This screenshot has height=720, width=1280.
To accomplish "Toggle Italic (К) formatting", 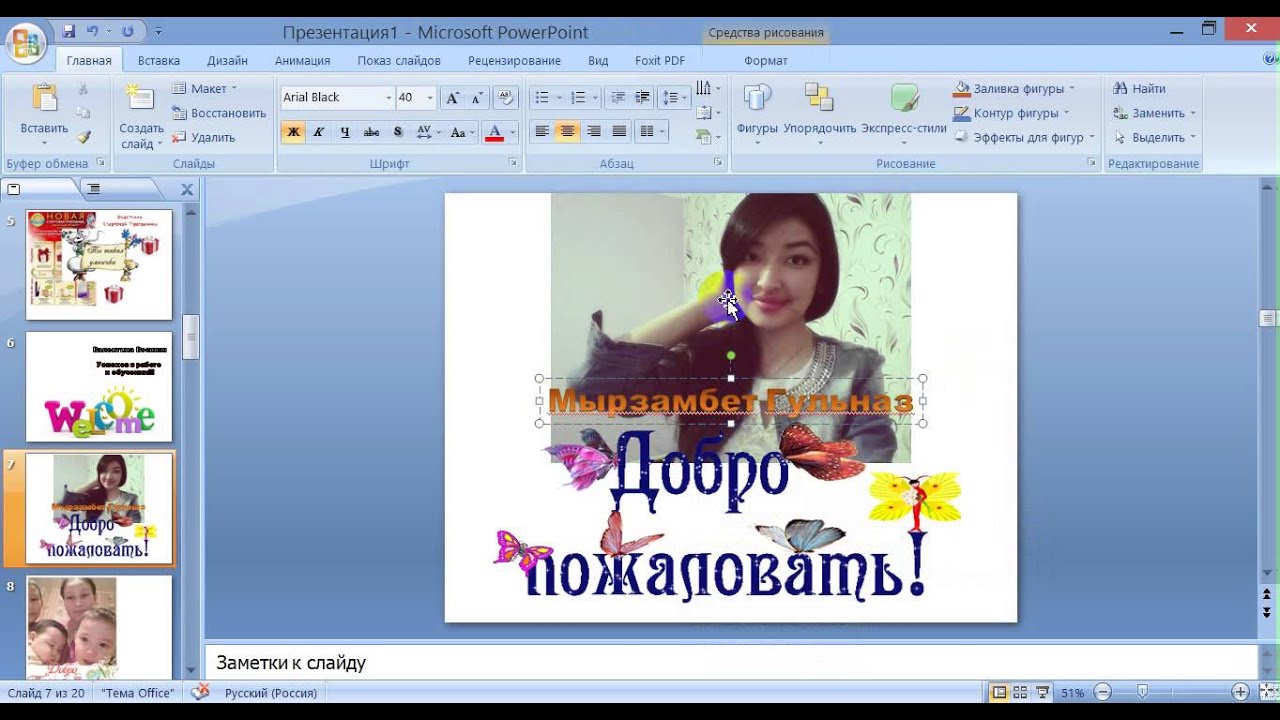I will coord(319,132).
